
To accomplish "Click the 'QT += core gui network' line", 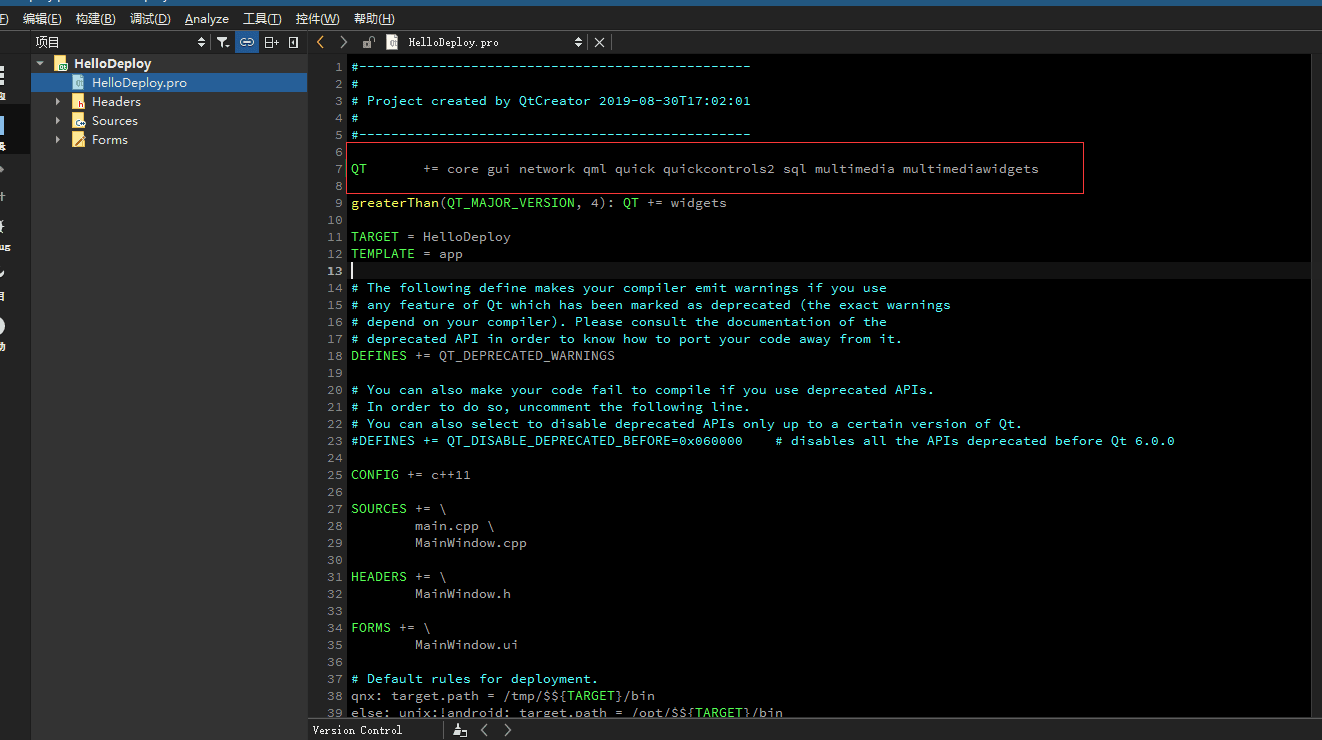I will click(695, 169).
